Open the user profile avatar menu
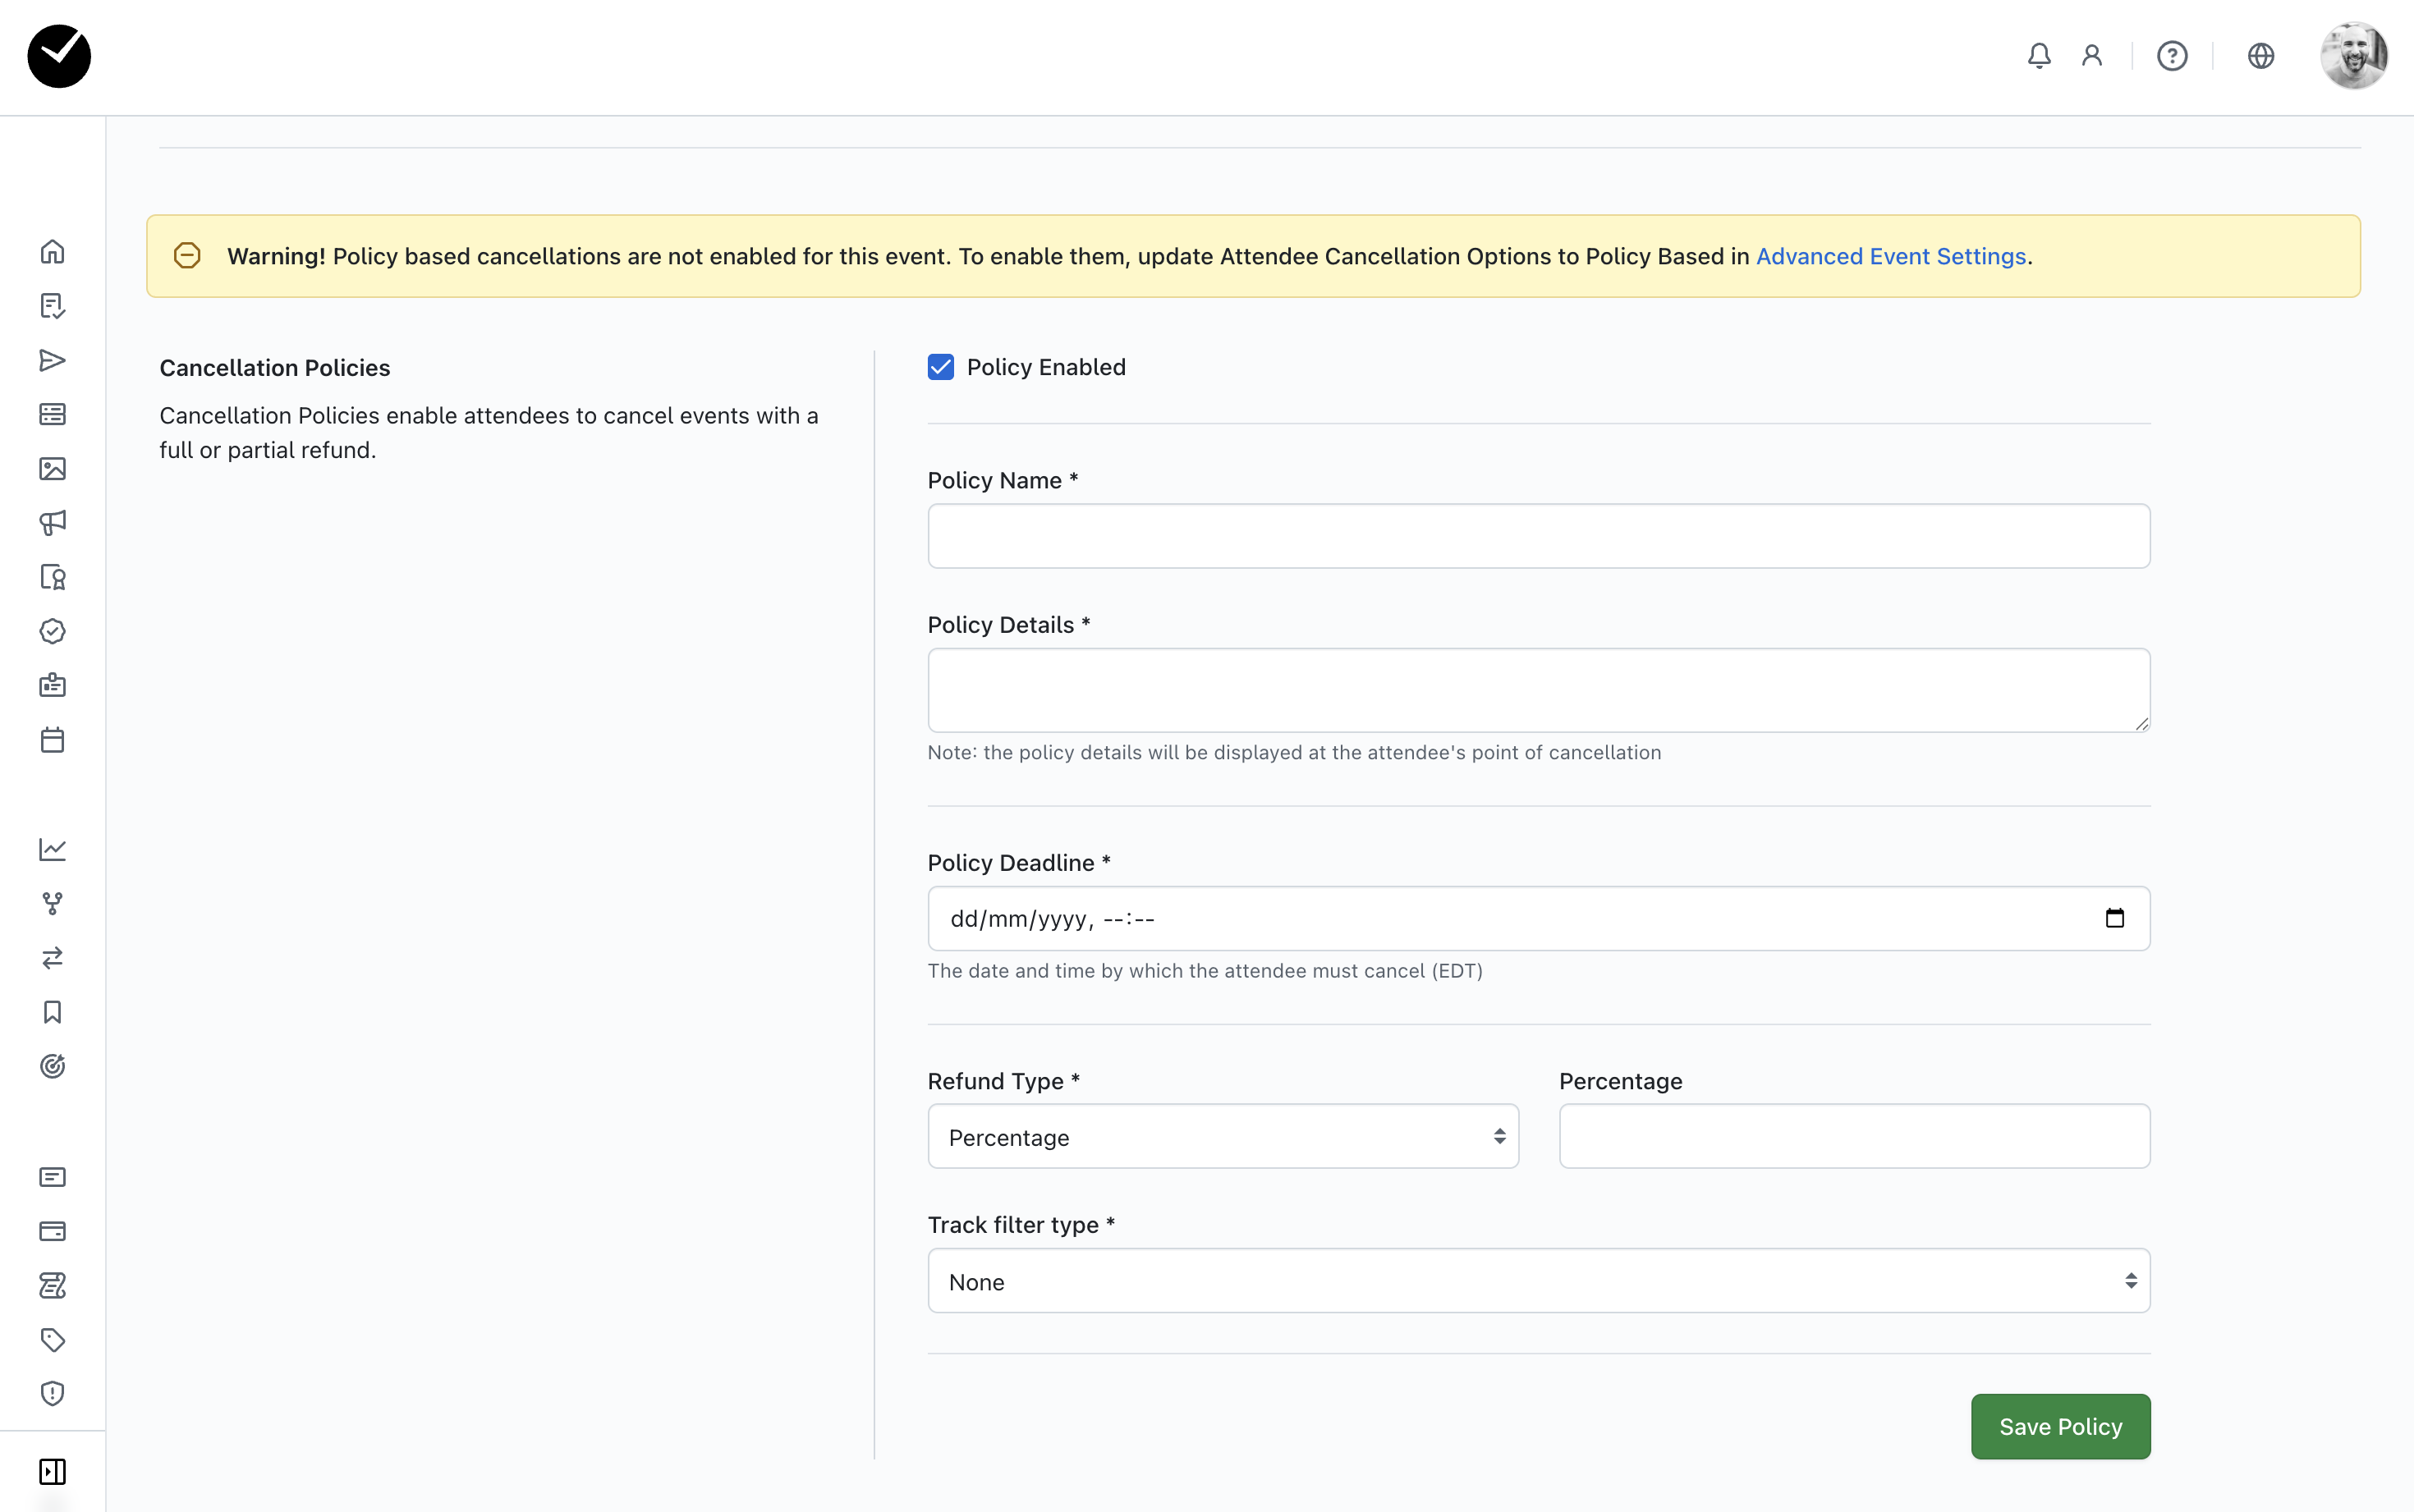The height and width of the screenshot is (1512, 2414). tap(2353, 56)
